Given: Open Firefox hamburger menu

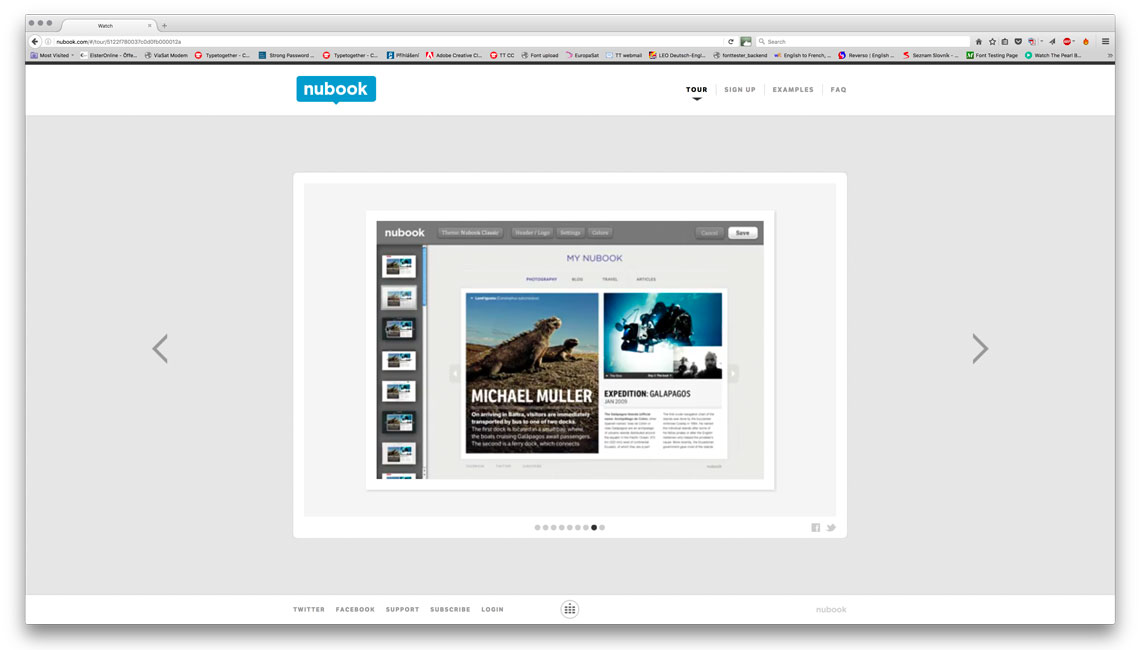Looking at the screenshot, I should click(1105, 41).
